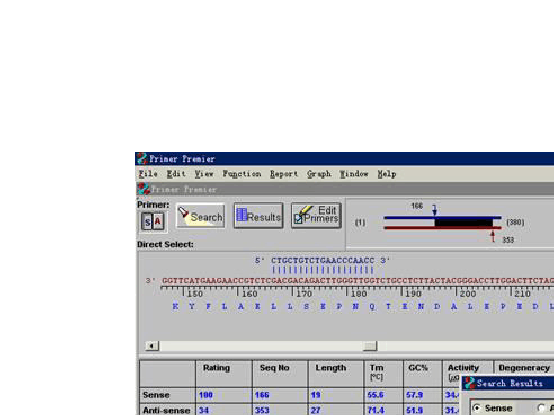This screenshot has width=554, height=415.
Task: Click the red anti-sense primer marker at 353
Action: tap(493, 237)
